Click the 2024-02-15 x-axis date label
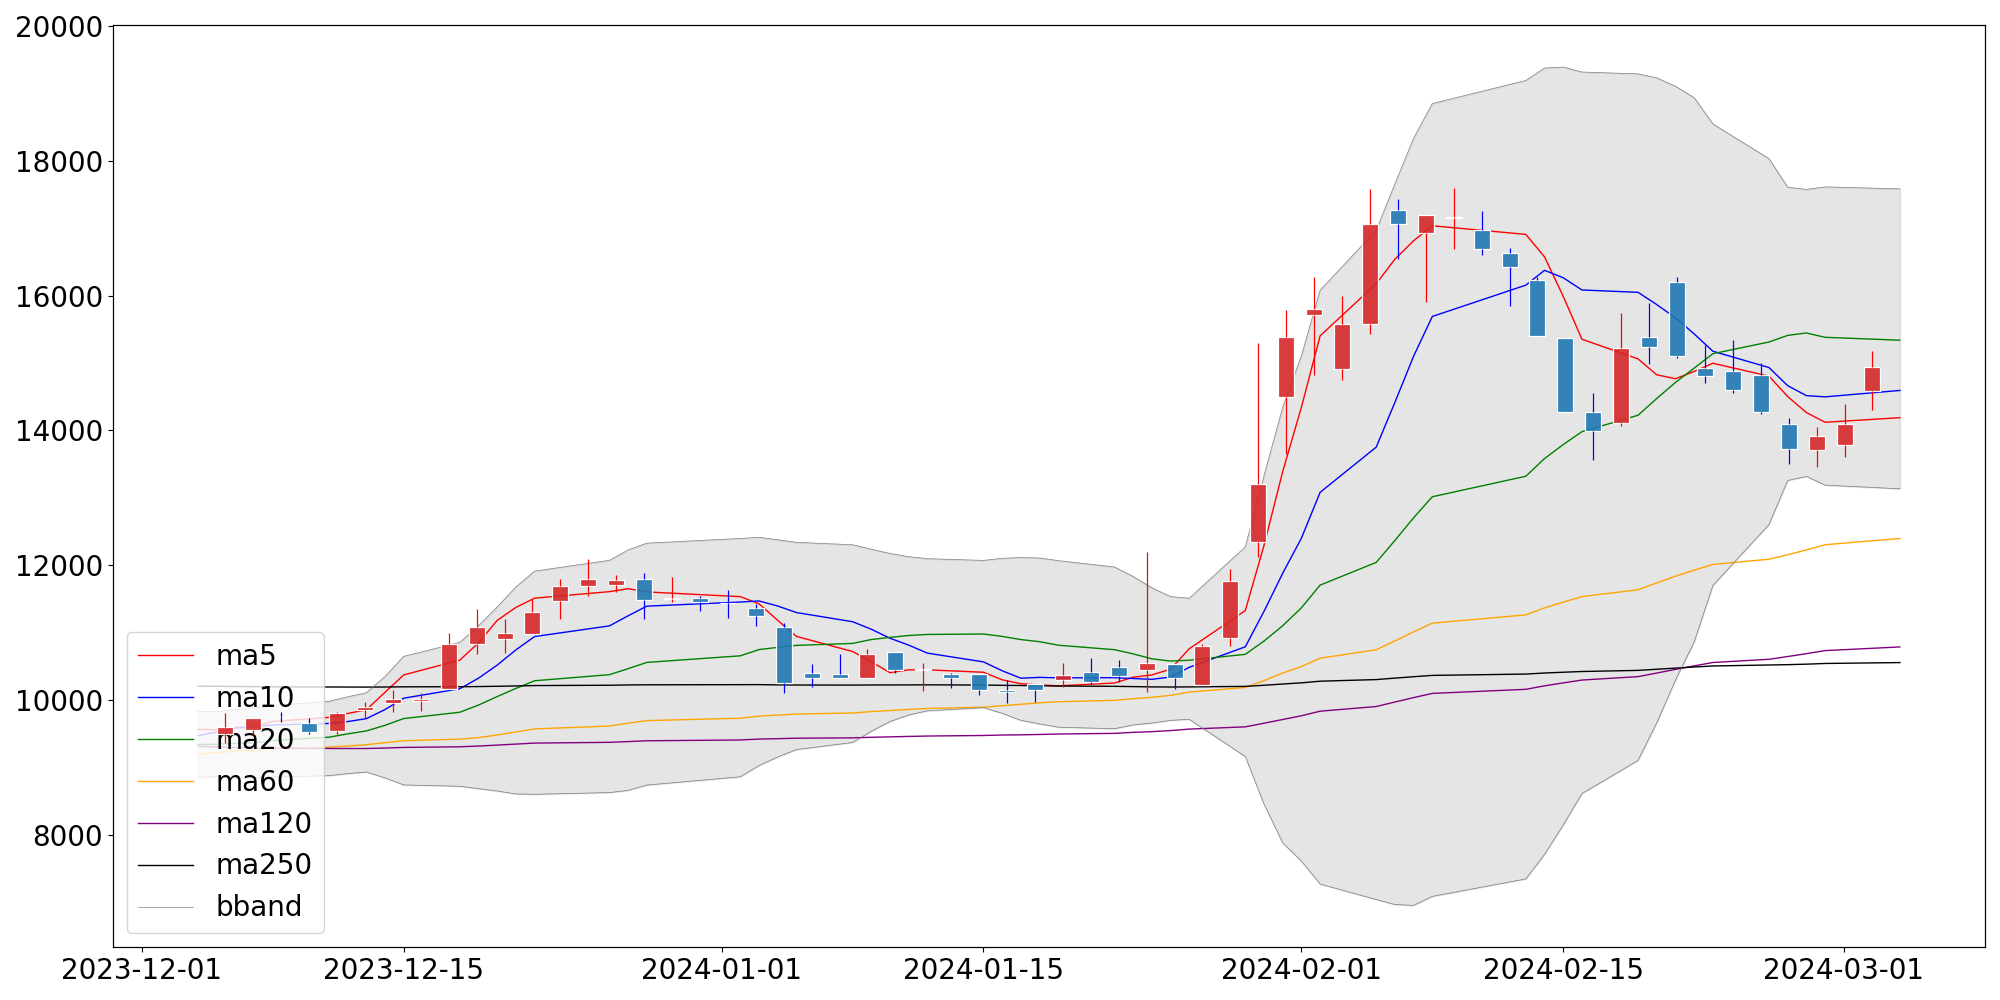Viewport: 2000px width, 1000px height. 1563,970
